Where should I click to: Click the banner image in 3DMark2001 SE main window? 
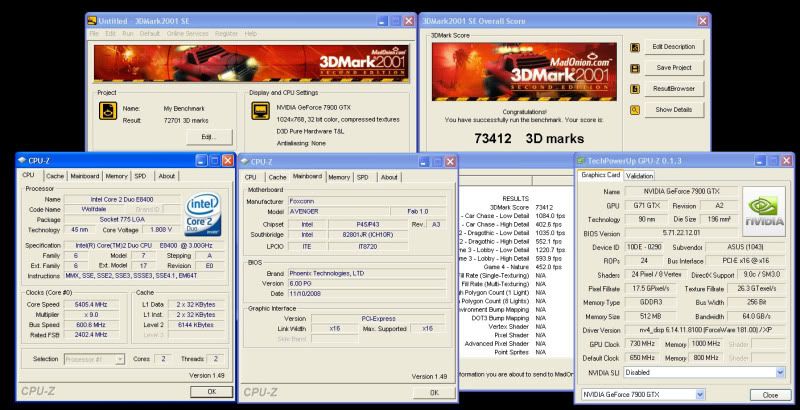[x=251, y=64]
